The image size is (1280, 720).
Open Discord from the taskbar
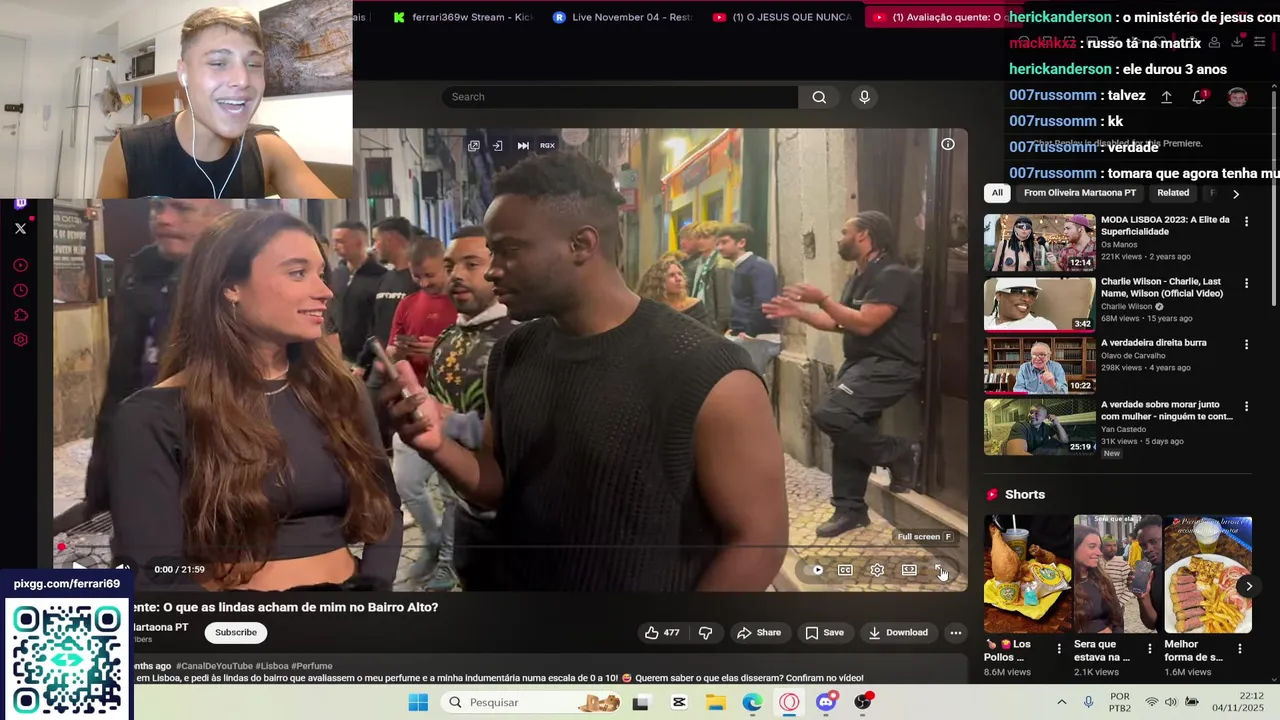click(826, 702)
